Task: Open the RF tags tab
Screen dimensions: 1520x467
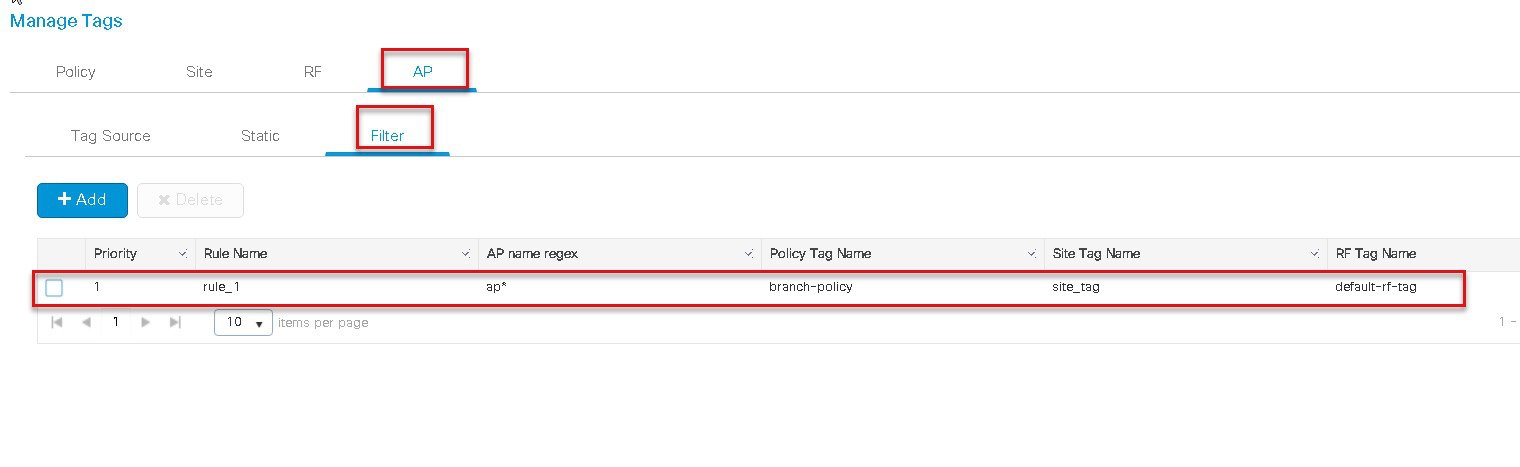Action: (313, 72)
